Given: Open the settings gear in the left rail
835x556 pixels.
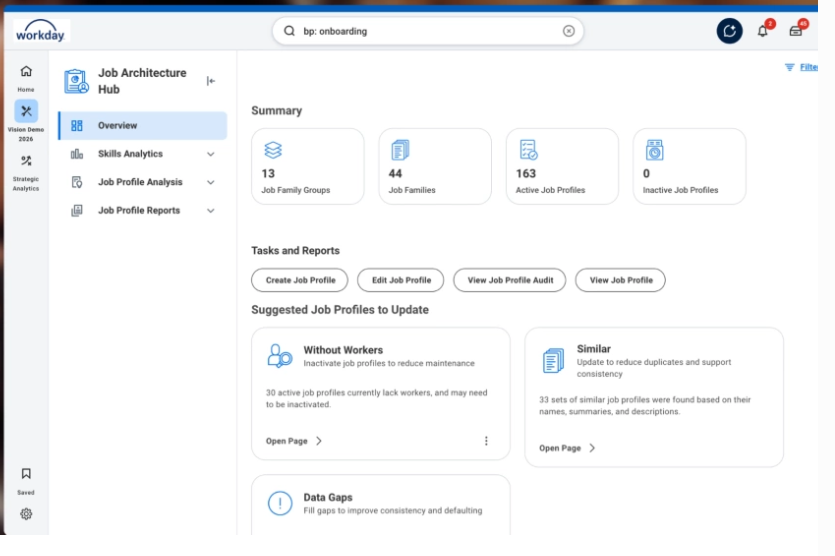Looking at the screenshot, I should pos(26,514).
